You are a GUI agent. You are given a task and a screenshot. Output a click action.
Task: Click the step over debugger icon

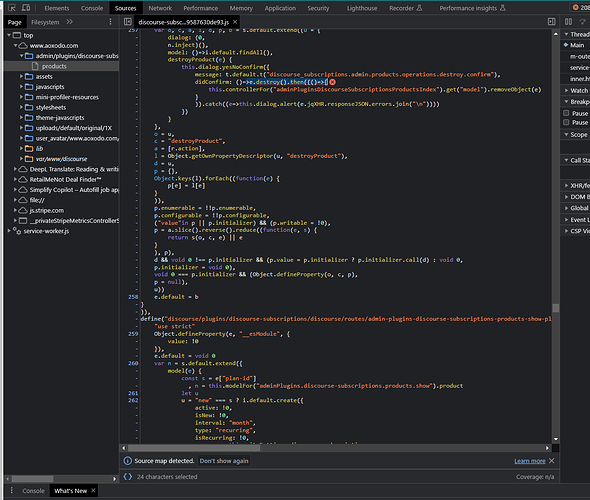(x=583, y=22)
